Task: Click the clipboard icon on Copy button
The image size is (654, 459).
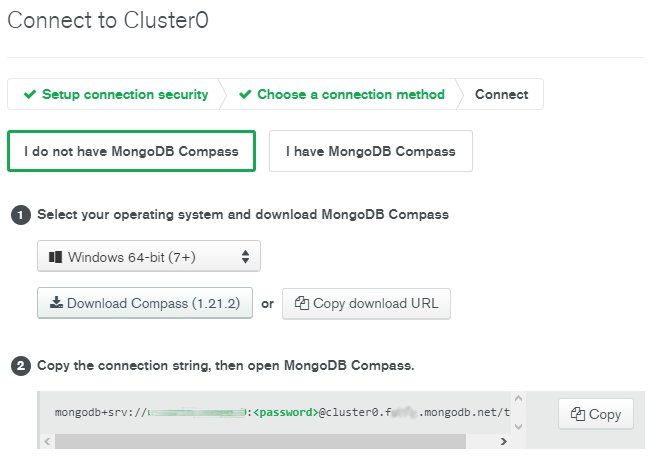Action: click(x=577, y=414)
